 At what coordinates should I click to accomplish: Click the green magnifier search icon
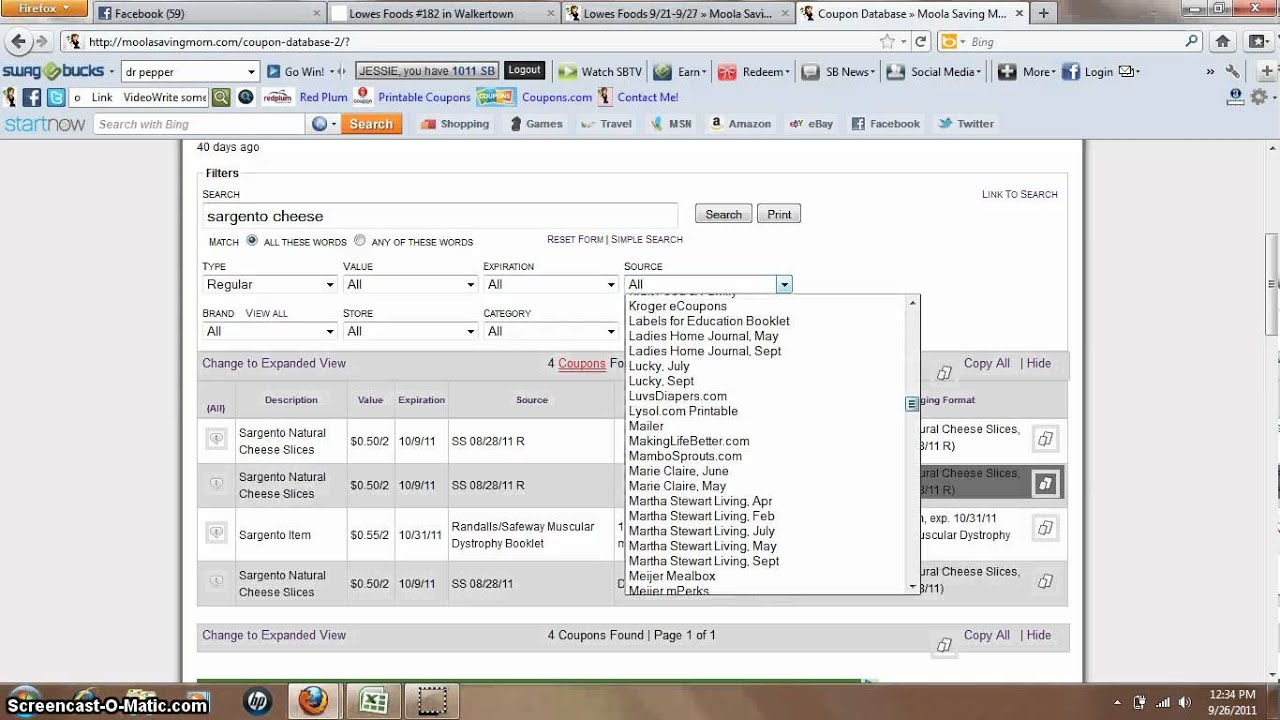pyautogui.click(x=221, y=97)
